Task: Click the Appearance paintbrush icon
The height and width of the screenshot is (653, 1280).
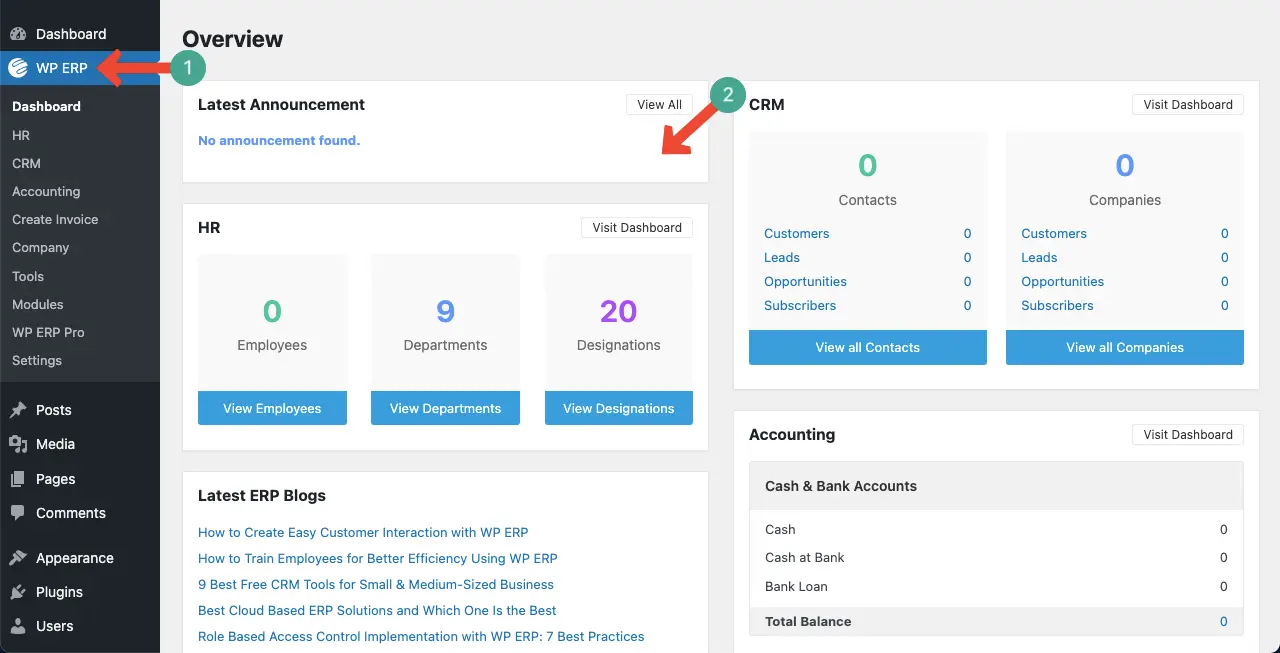Action: click(x=18, y=558)
